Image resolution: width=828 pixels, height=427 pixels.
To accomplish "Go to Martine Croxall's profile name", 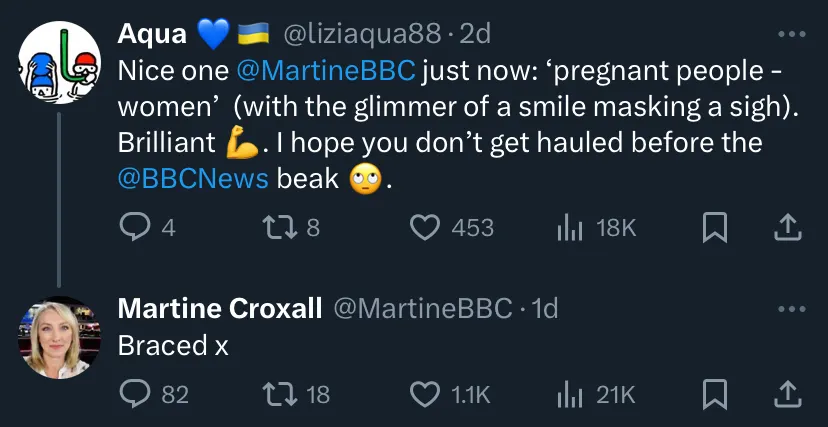I will tap(220, 308).
